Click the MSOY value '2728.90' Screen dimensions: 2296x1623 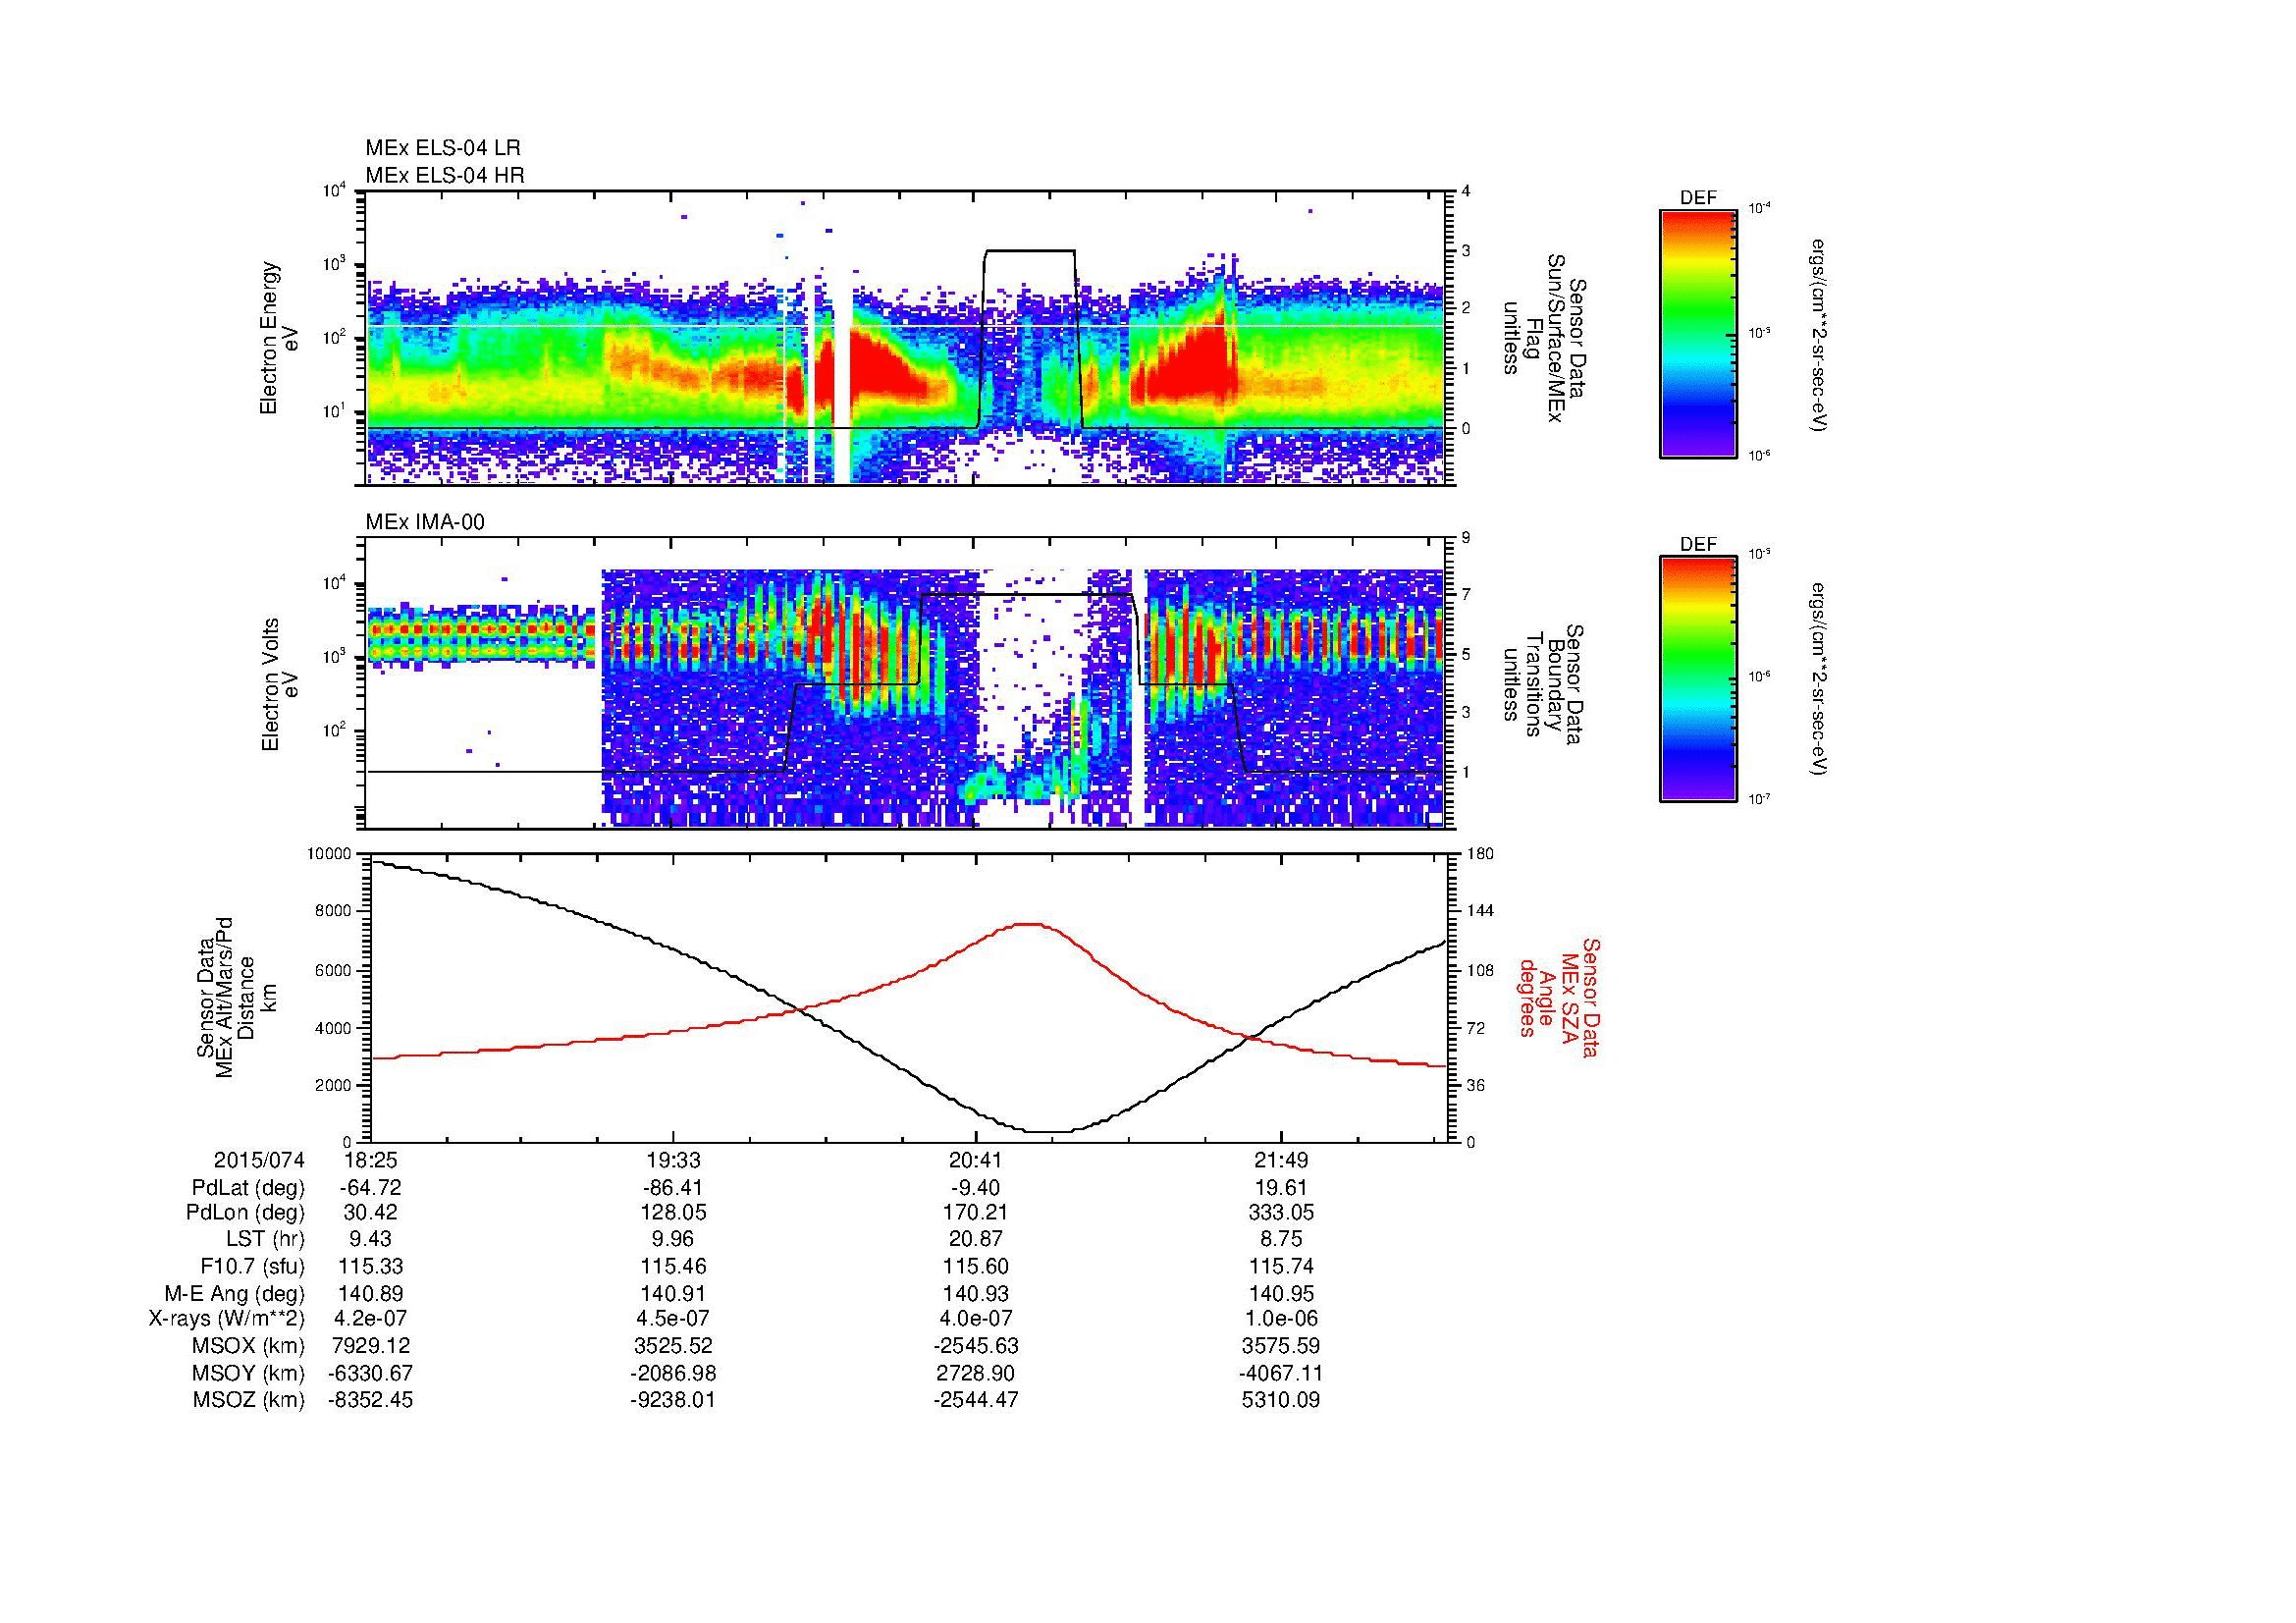pos(976,1374)
